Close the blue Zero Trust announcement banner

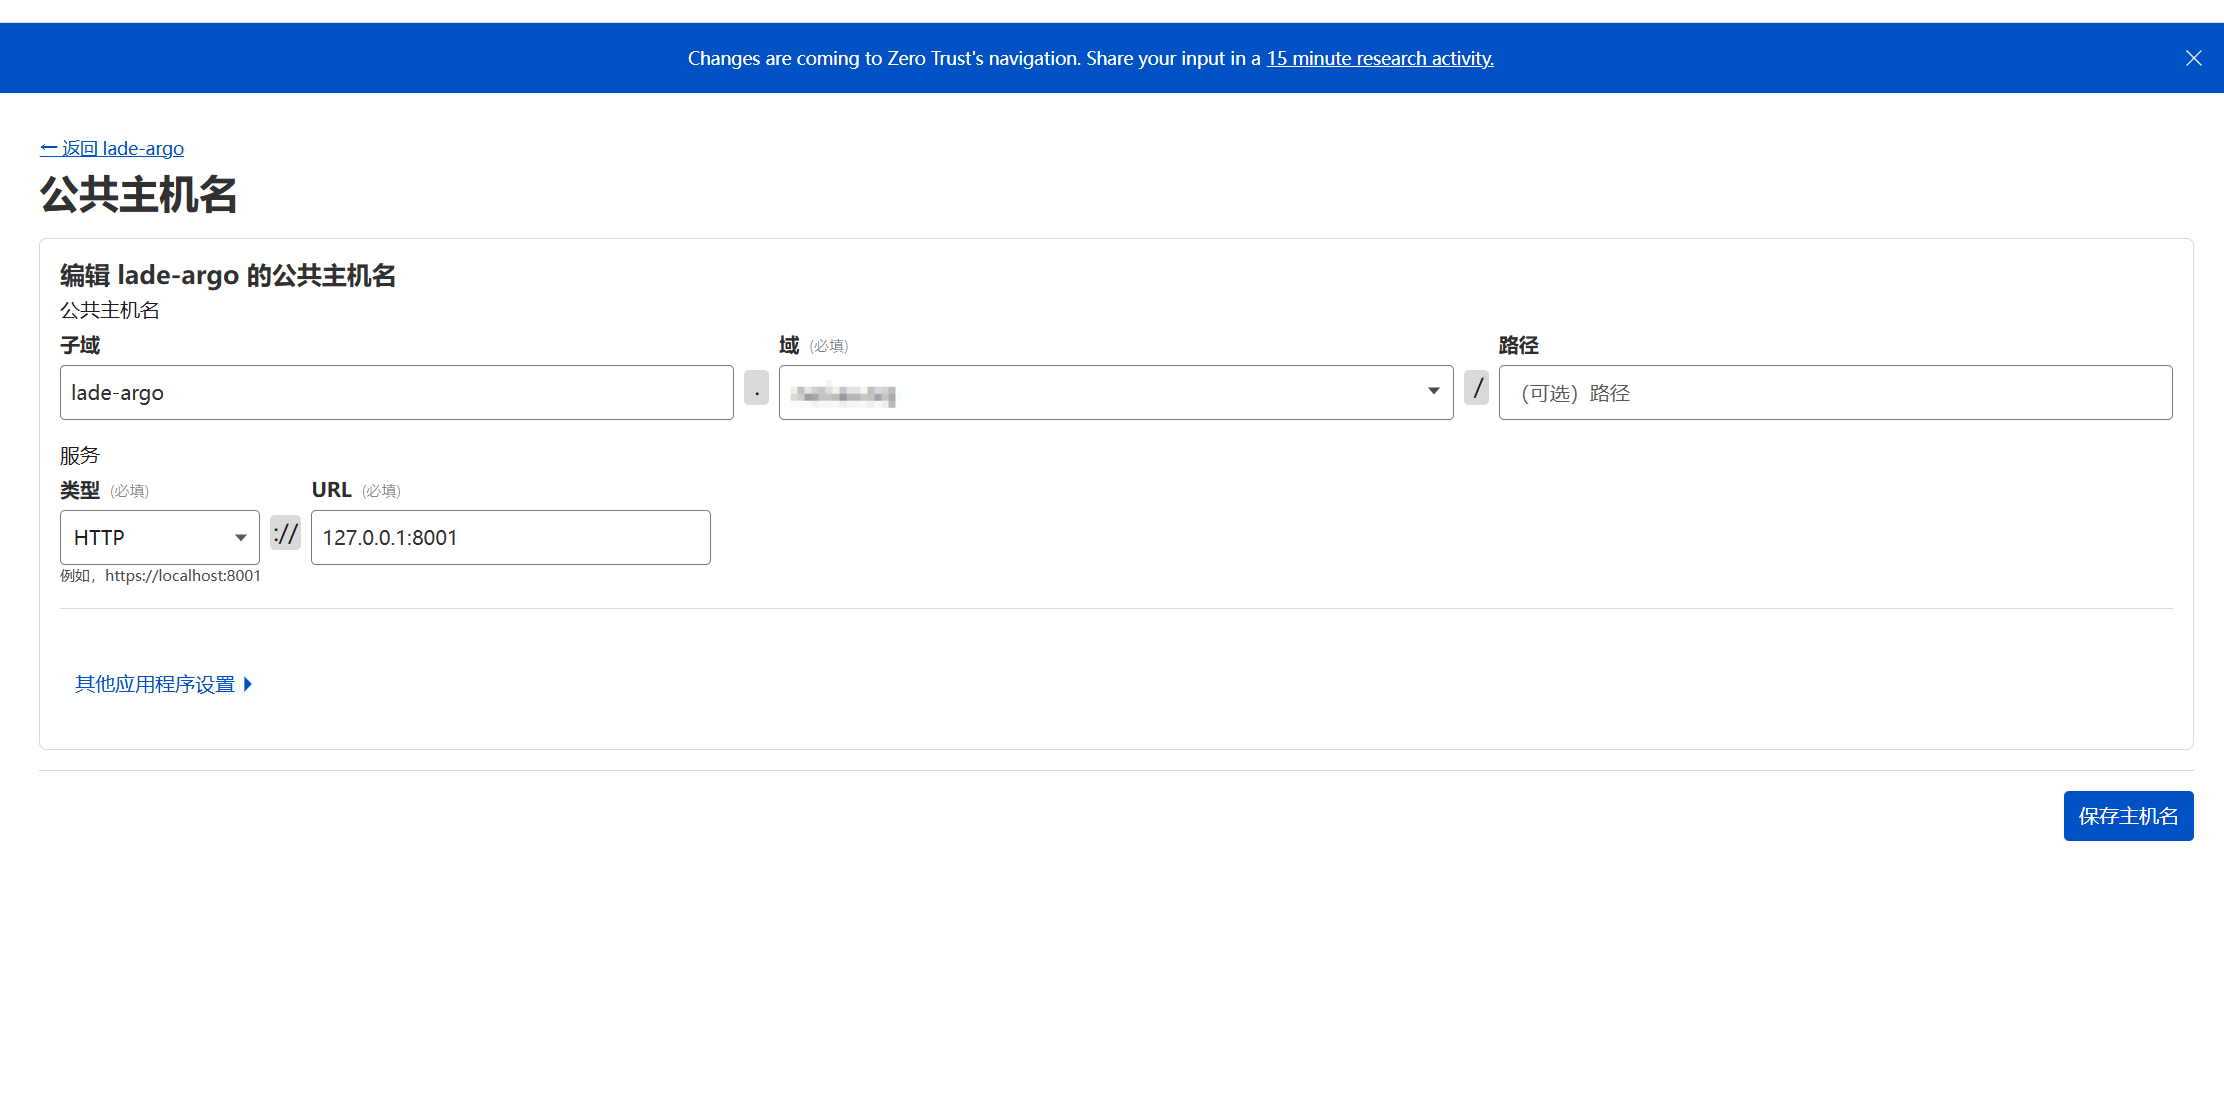click(x=2193, y=58)
